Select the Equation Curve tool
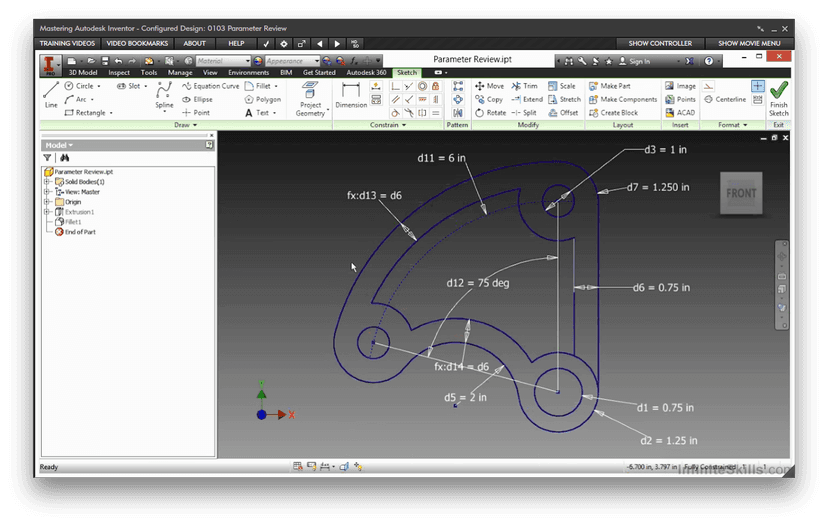The width and height of the screenshot is (828, 525). pyautogui.click(x=210, y=86)
